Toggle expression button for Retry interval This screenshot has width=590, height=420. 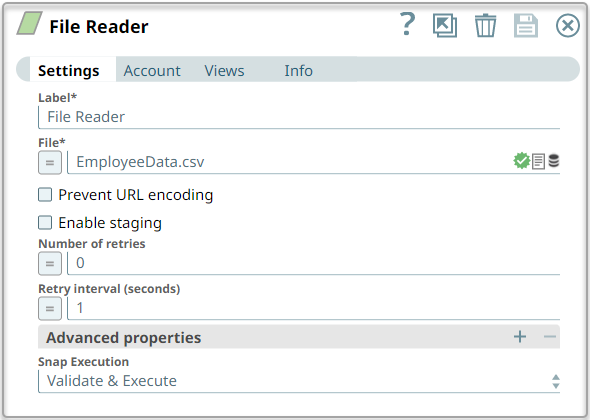[x=50, y=309]
